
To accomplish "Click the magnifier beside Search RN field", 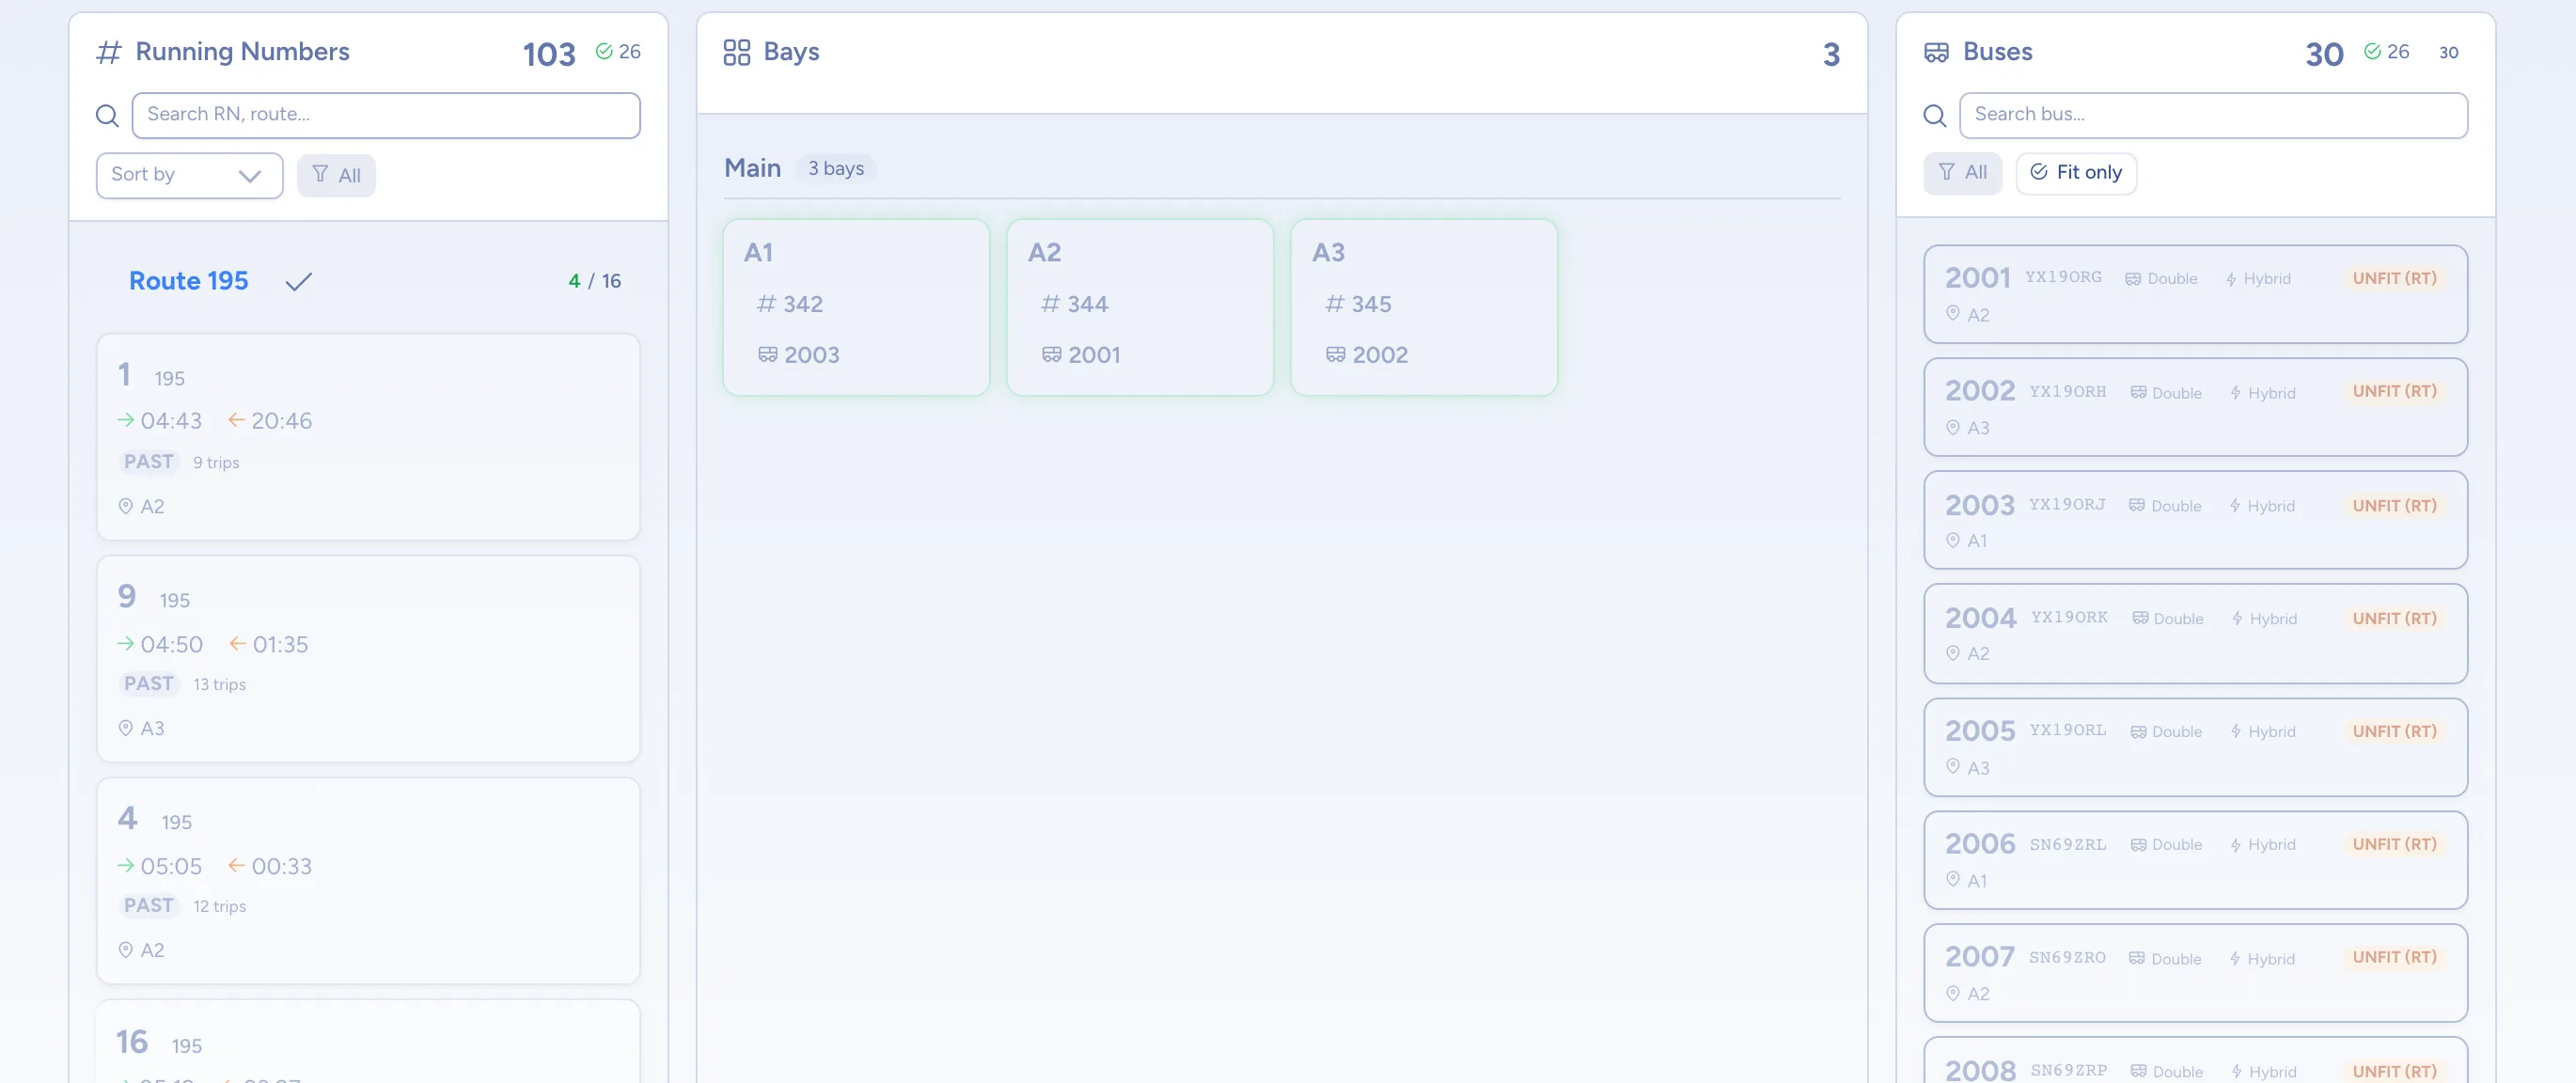I will (107, 116).
